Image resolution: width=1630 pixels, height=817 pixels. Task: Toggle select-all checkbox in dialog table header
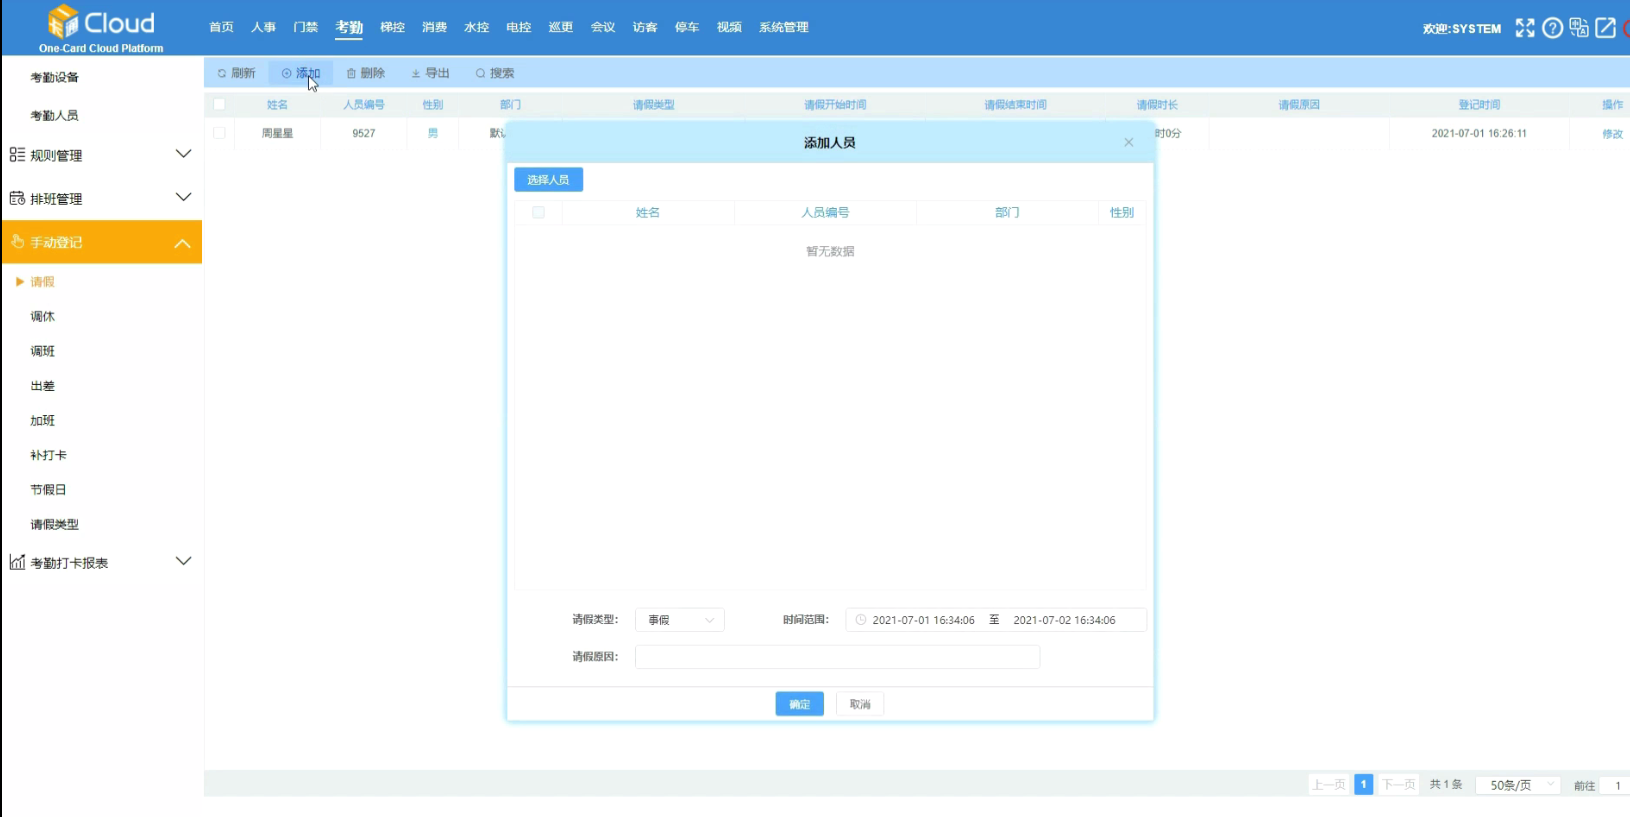pyautogui.click(x=538, y=212)
